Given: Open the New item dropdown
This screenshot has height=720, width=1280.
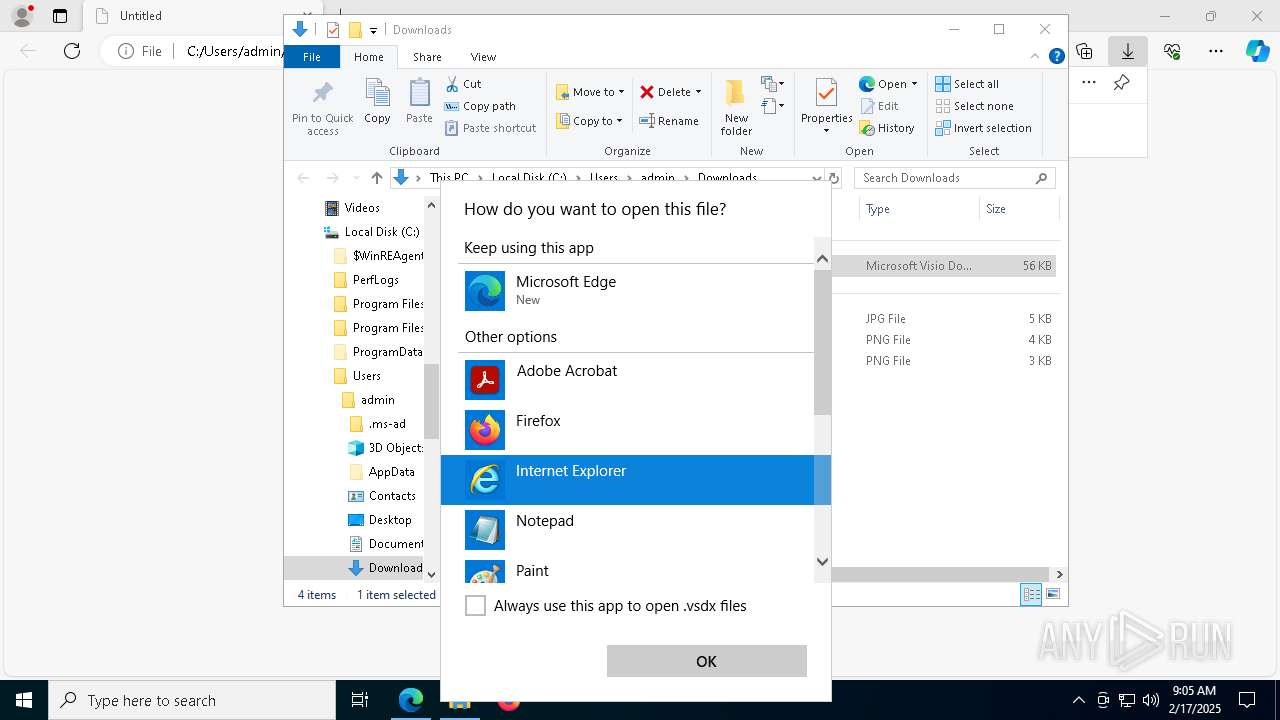Looking at the screenshot, I should coord(773,83).
